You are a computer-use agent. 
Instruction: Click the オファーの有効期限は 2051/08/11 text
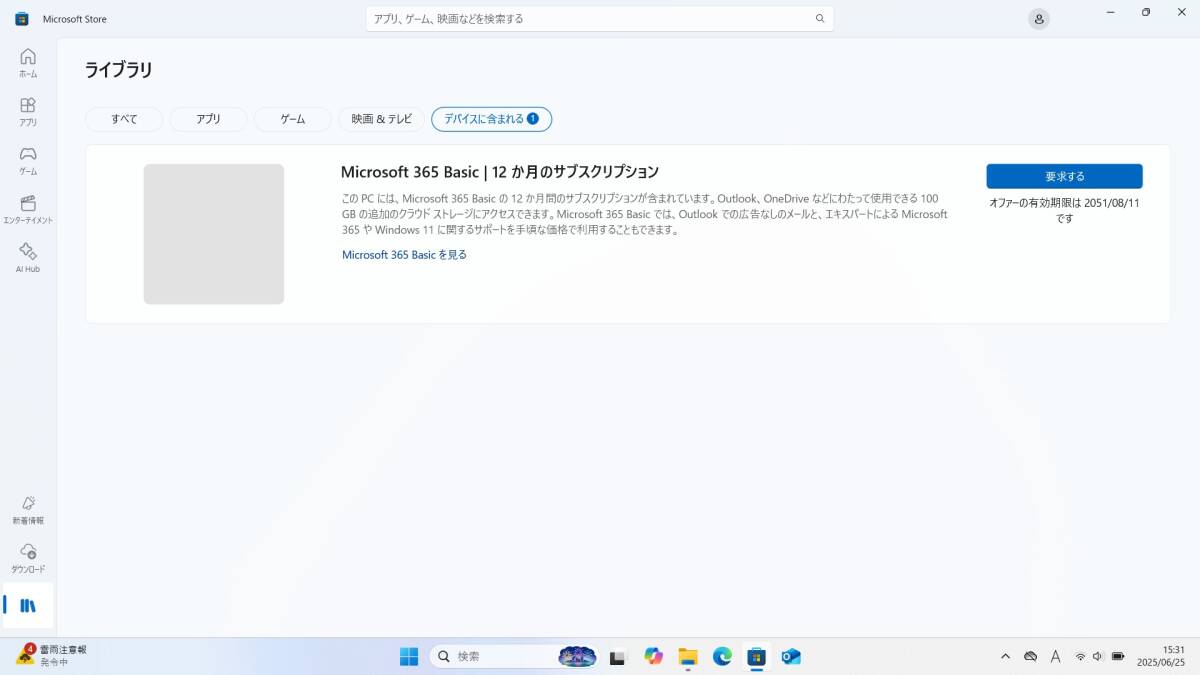[x=1064, y=210]
